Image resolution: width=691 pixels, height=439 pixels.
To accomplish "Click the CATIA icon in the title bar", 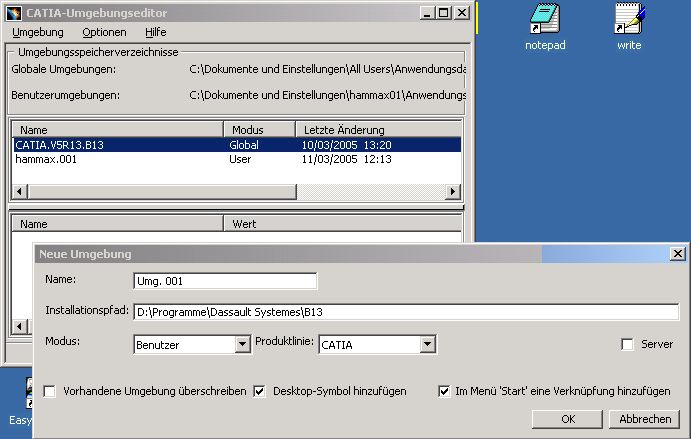I will (x=14, y=13).
